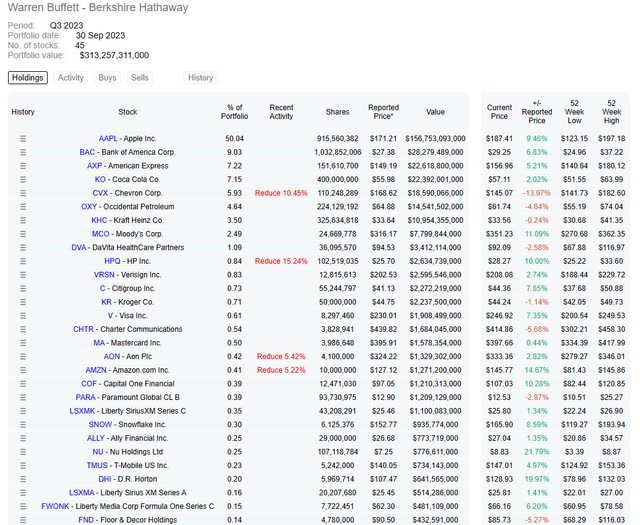Go to the History tab
Viewport: 640px width, 525px height.
(200, 77)
